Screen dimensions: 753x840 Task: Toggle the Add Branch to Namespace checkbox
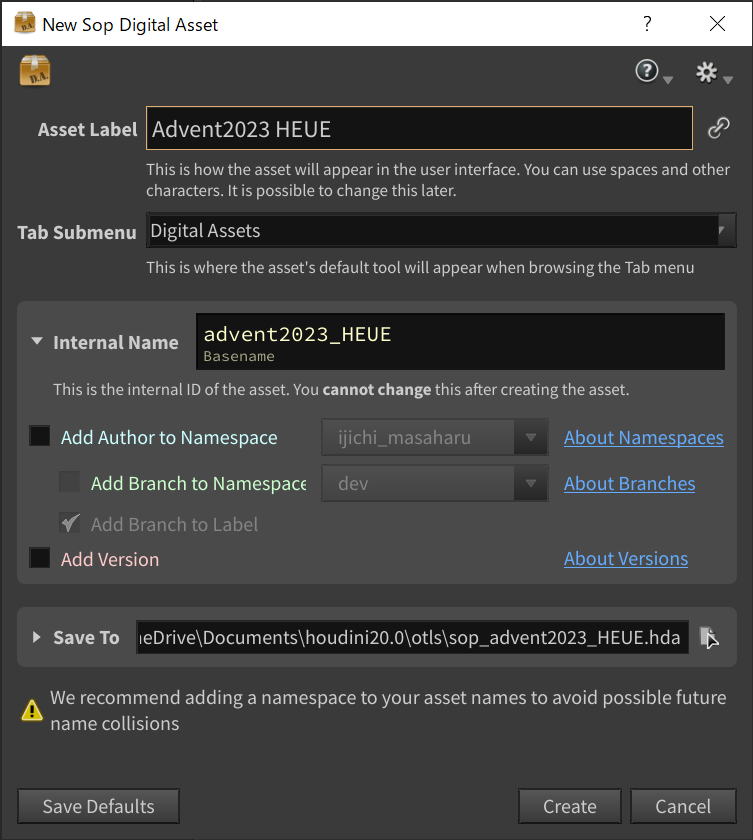70,483
